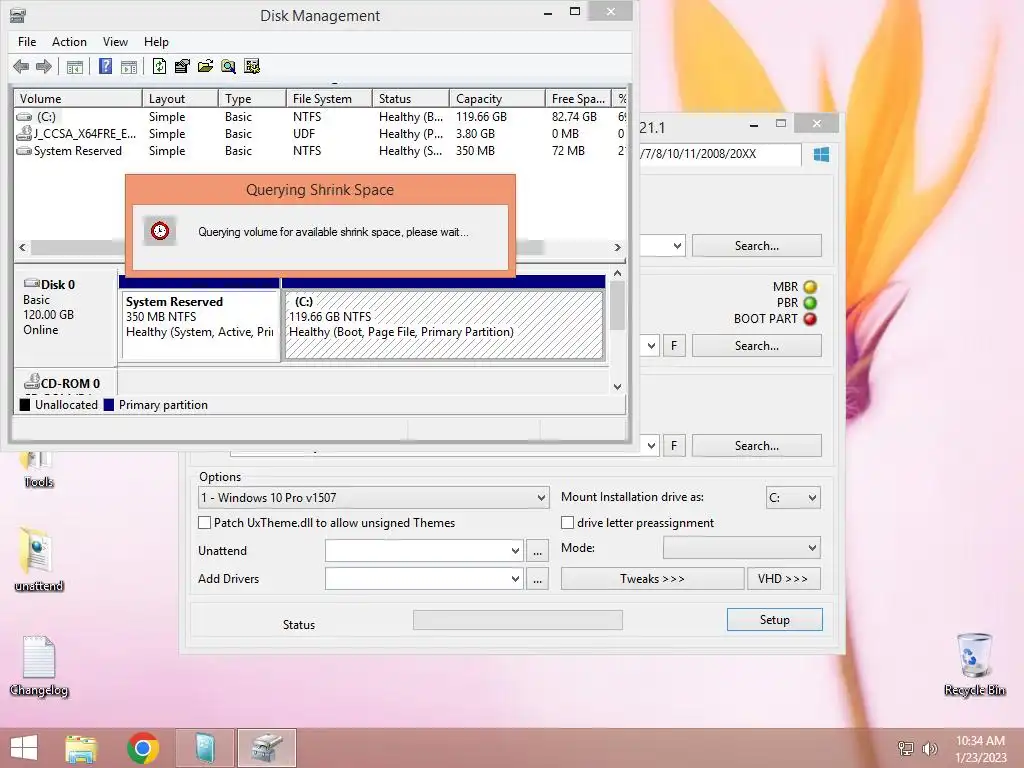Sort volumes by the File System column header

(x=329, y=99)
